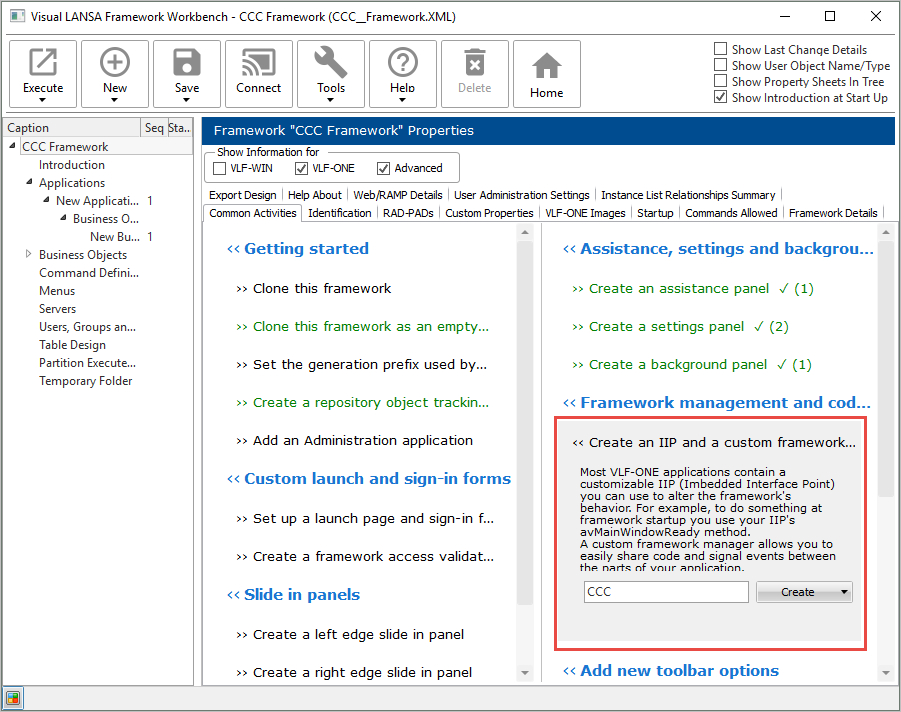Collapse the New Applicati... tree node
901x712 pixels.
47,200
